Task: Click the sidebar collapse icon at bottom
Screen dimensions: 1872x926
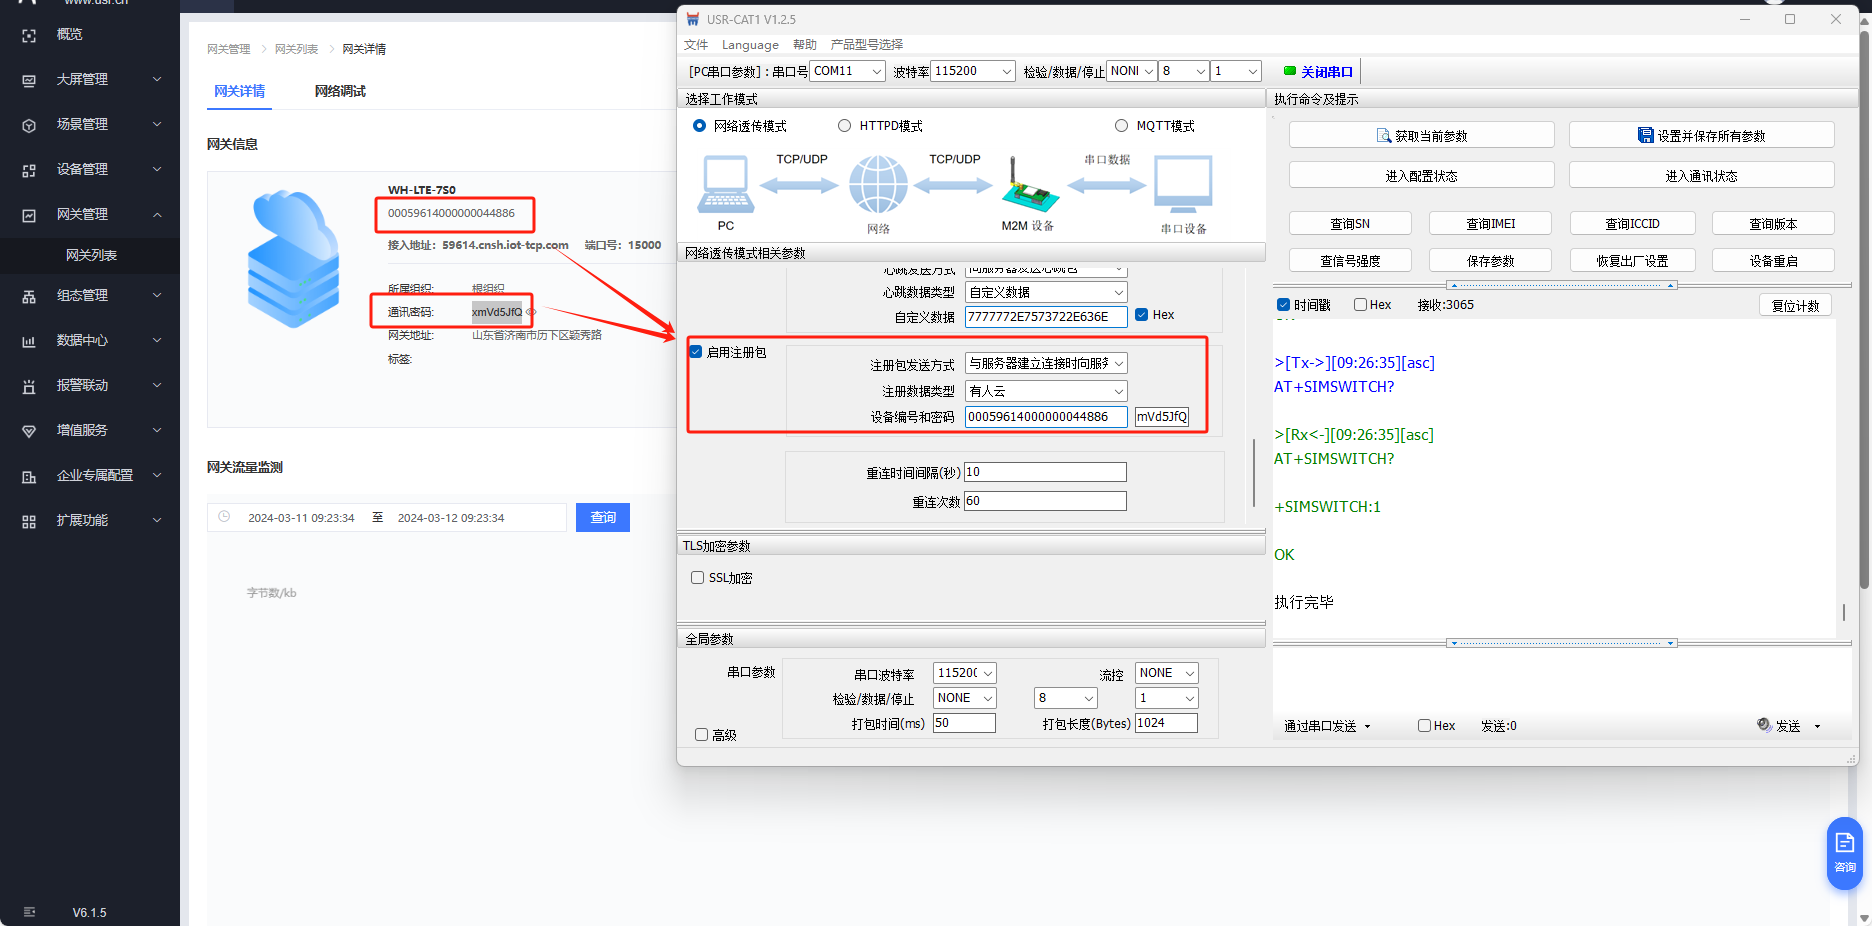Action: [29, 912]
